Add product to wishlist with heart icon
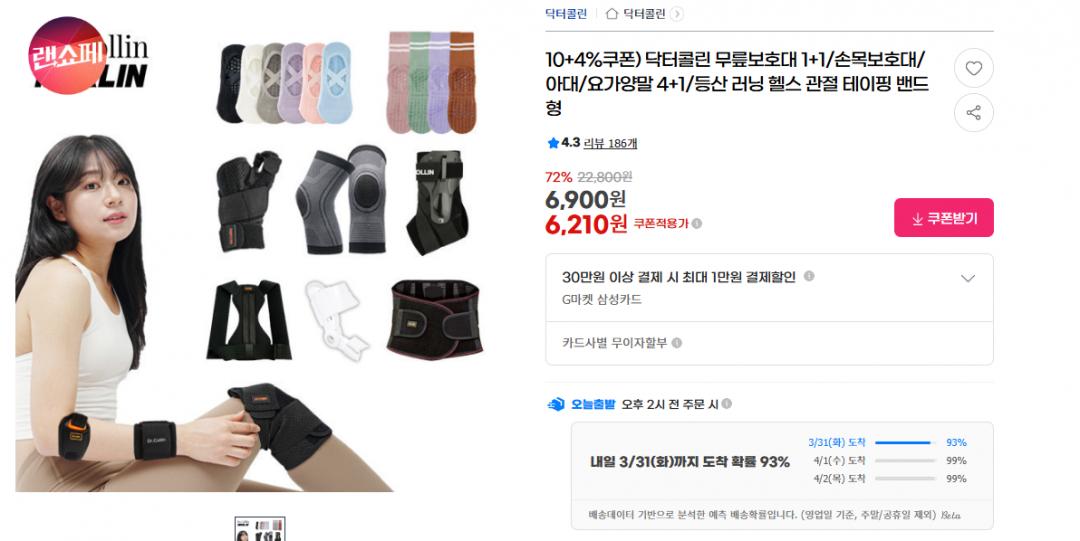This screenshot has width=1080, height=541. 973,68
